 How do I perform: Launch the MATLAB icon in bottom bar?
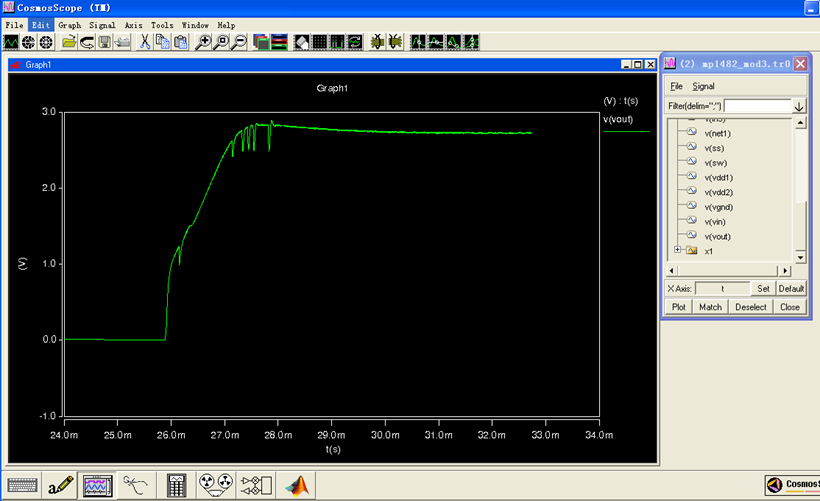[297, 485]
